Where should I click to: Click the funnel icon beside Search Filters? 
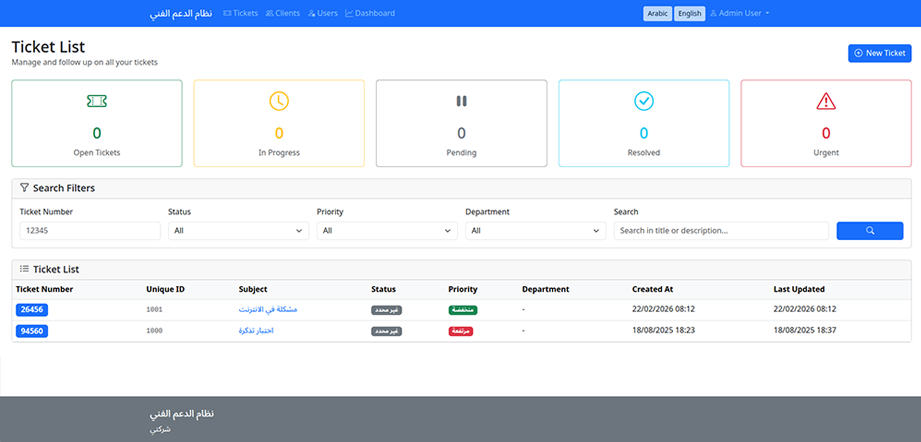24,188
